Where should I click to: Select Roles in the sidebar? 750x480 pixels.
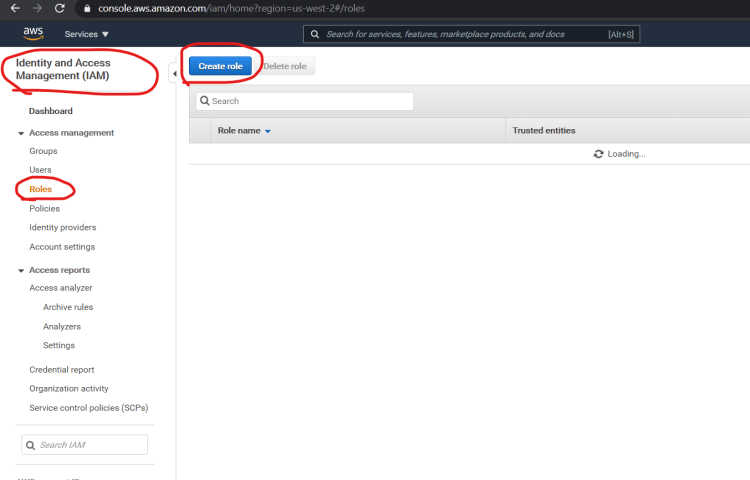tap(40, 189)
